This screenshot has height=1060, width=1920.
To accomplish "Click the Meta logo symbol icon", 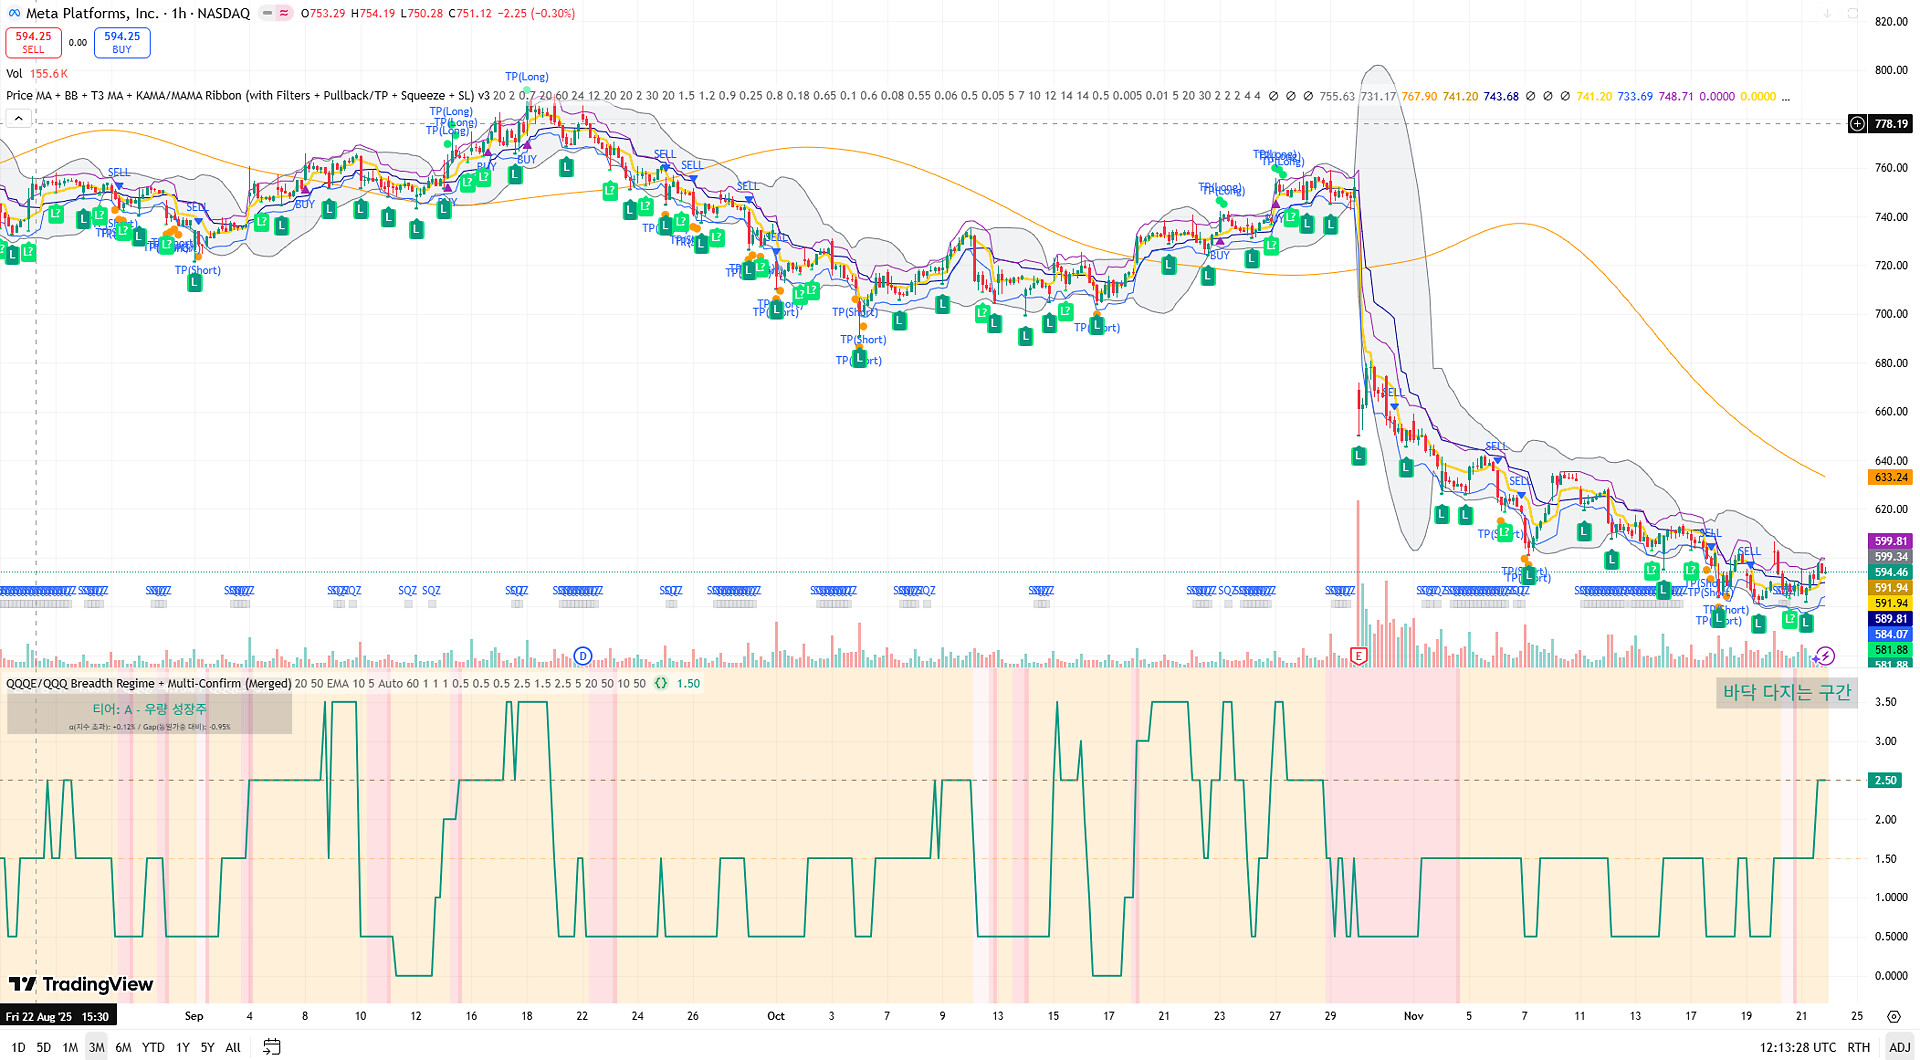I will tap(14, 13).
